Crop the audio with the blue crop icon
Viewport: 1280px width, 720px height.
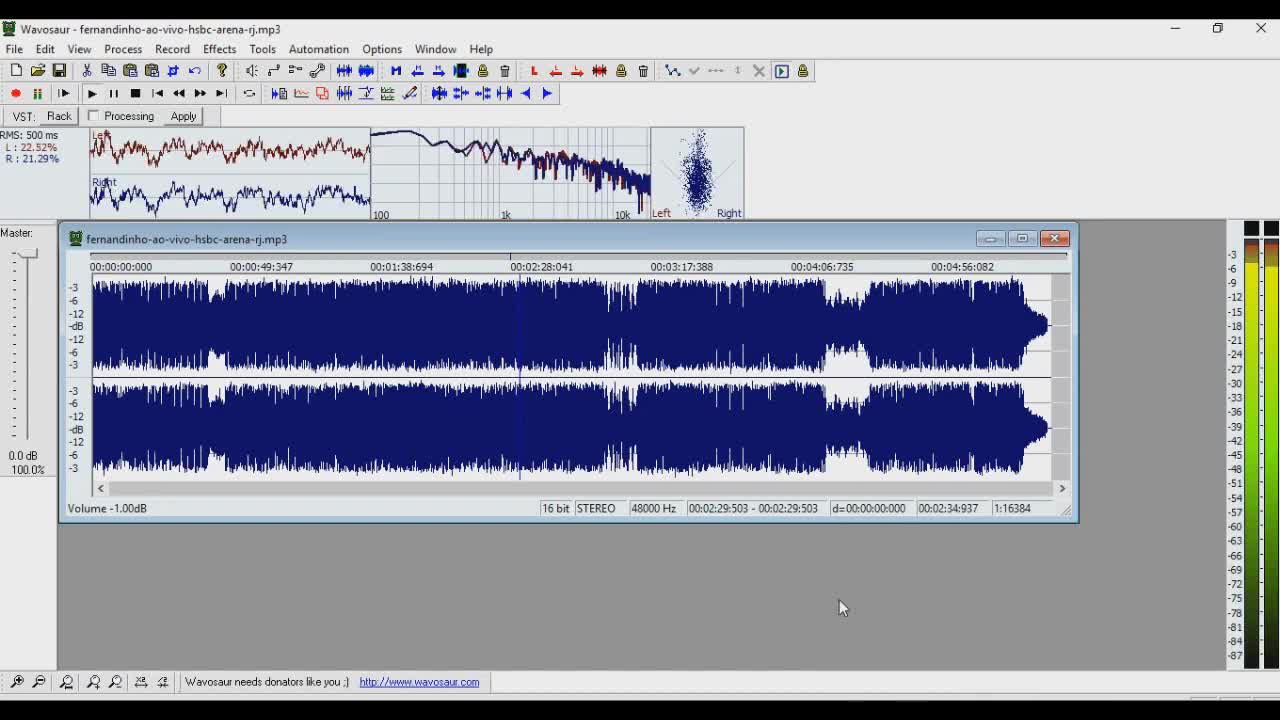click(x=173, y=71)
